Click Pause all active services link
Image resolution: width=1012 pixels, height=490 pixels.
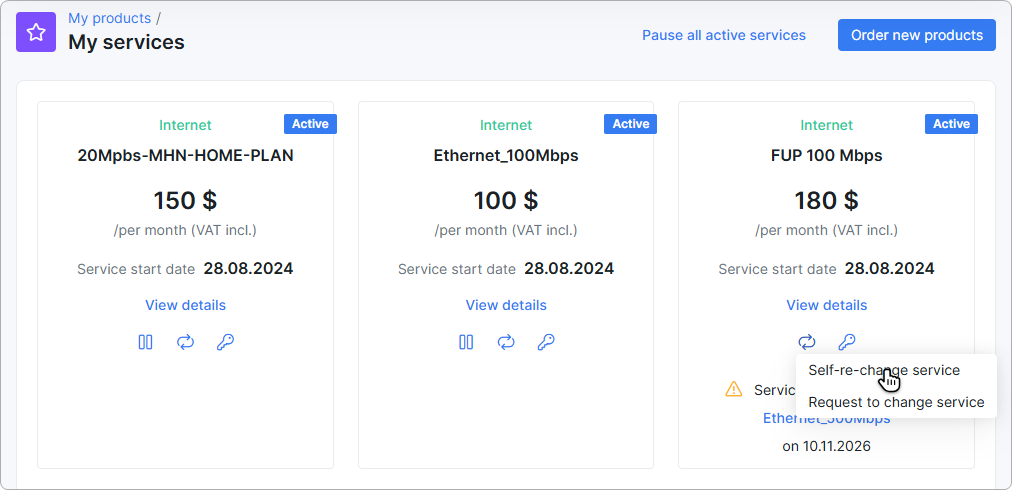[x=724, y=35]
